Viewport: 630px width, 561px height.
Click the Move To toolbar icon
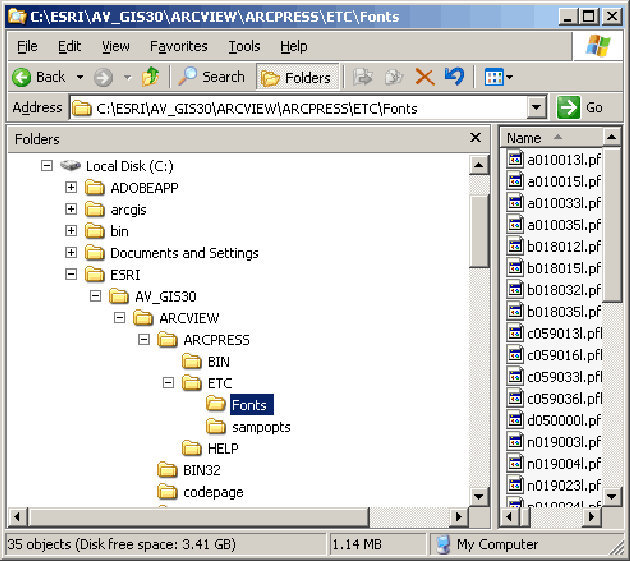pos(363,77)
